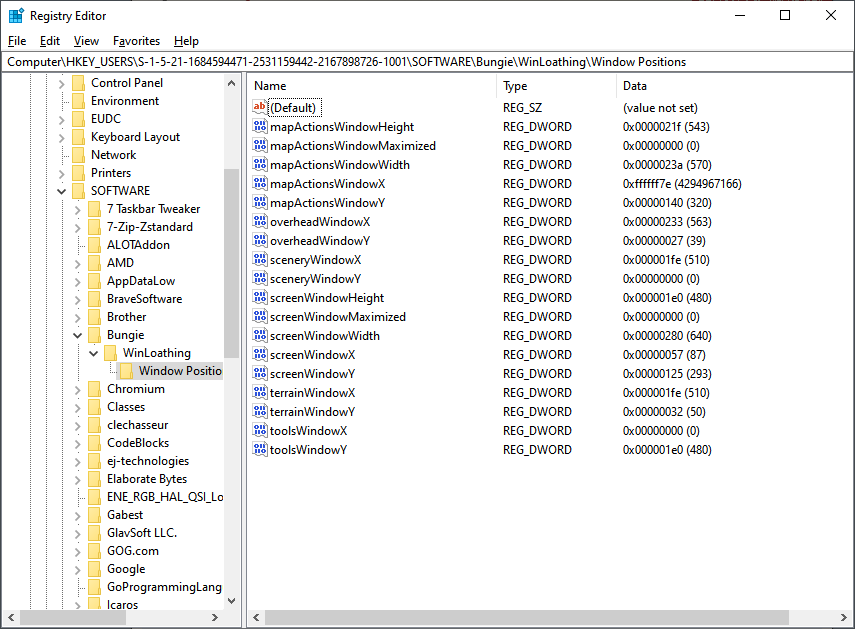Expand the Google key node

[x=77, y=569]
